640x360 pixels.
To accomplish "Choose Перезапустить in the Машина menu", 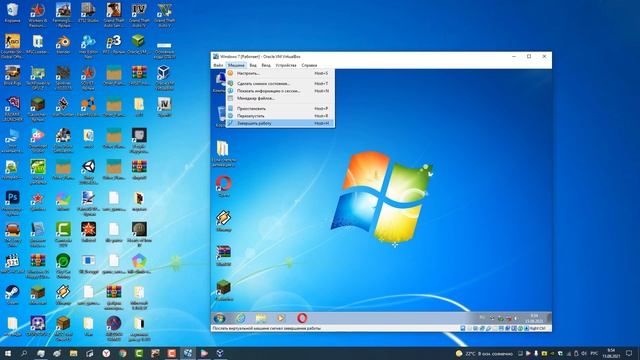I will [280, 116].
